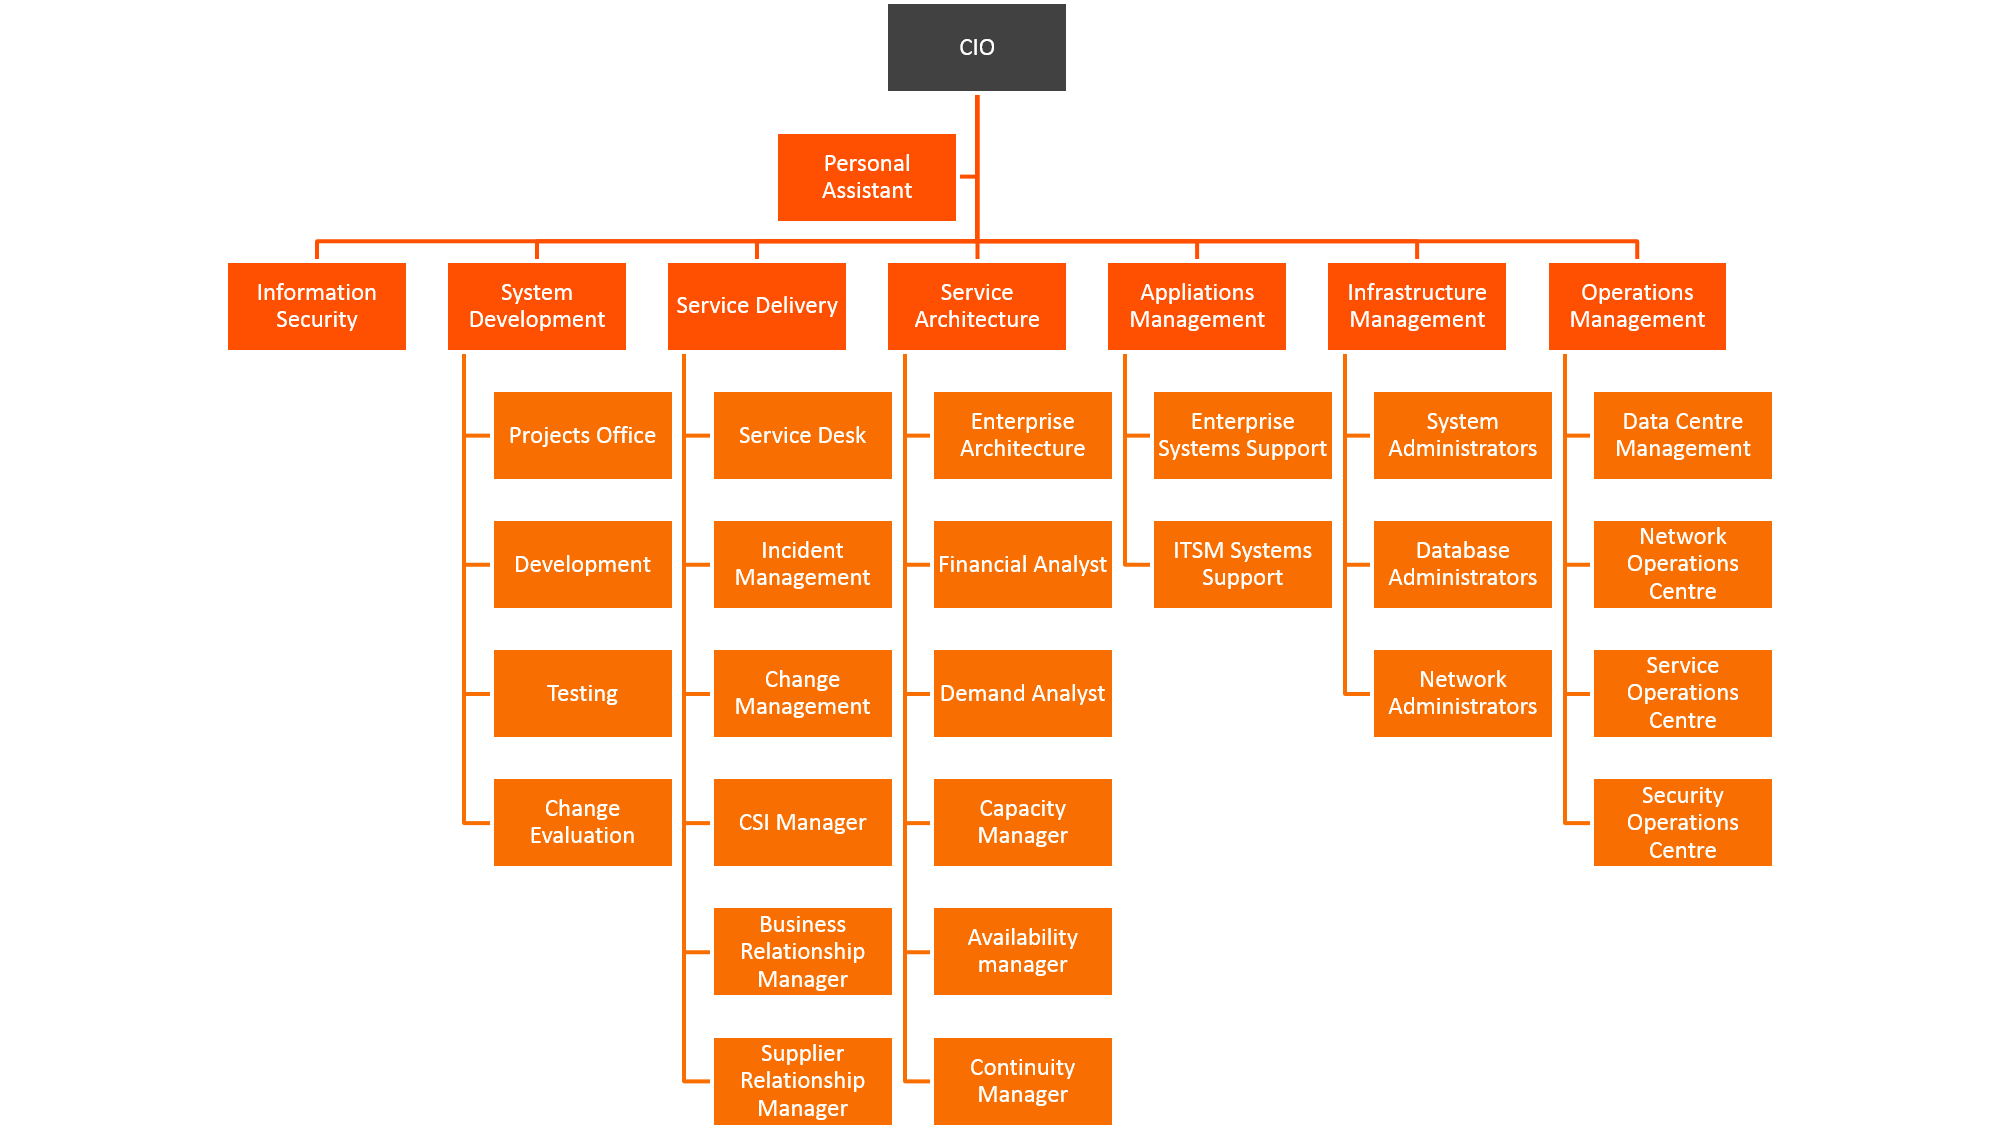The height and width of the screenshot is (1139, 2000).
Task: Expand the Service Desk sub-node
Action: tap(801, 434)
